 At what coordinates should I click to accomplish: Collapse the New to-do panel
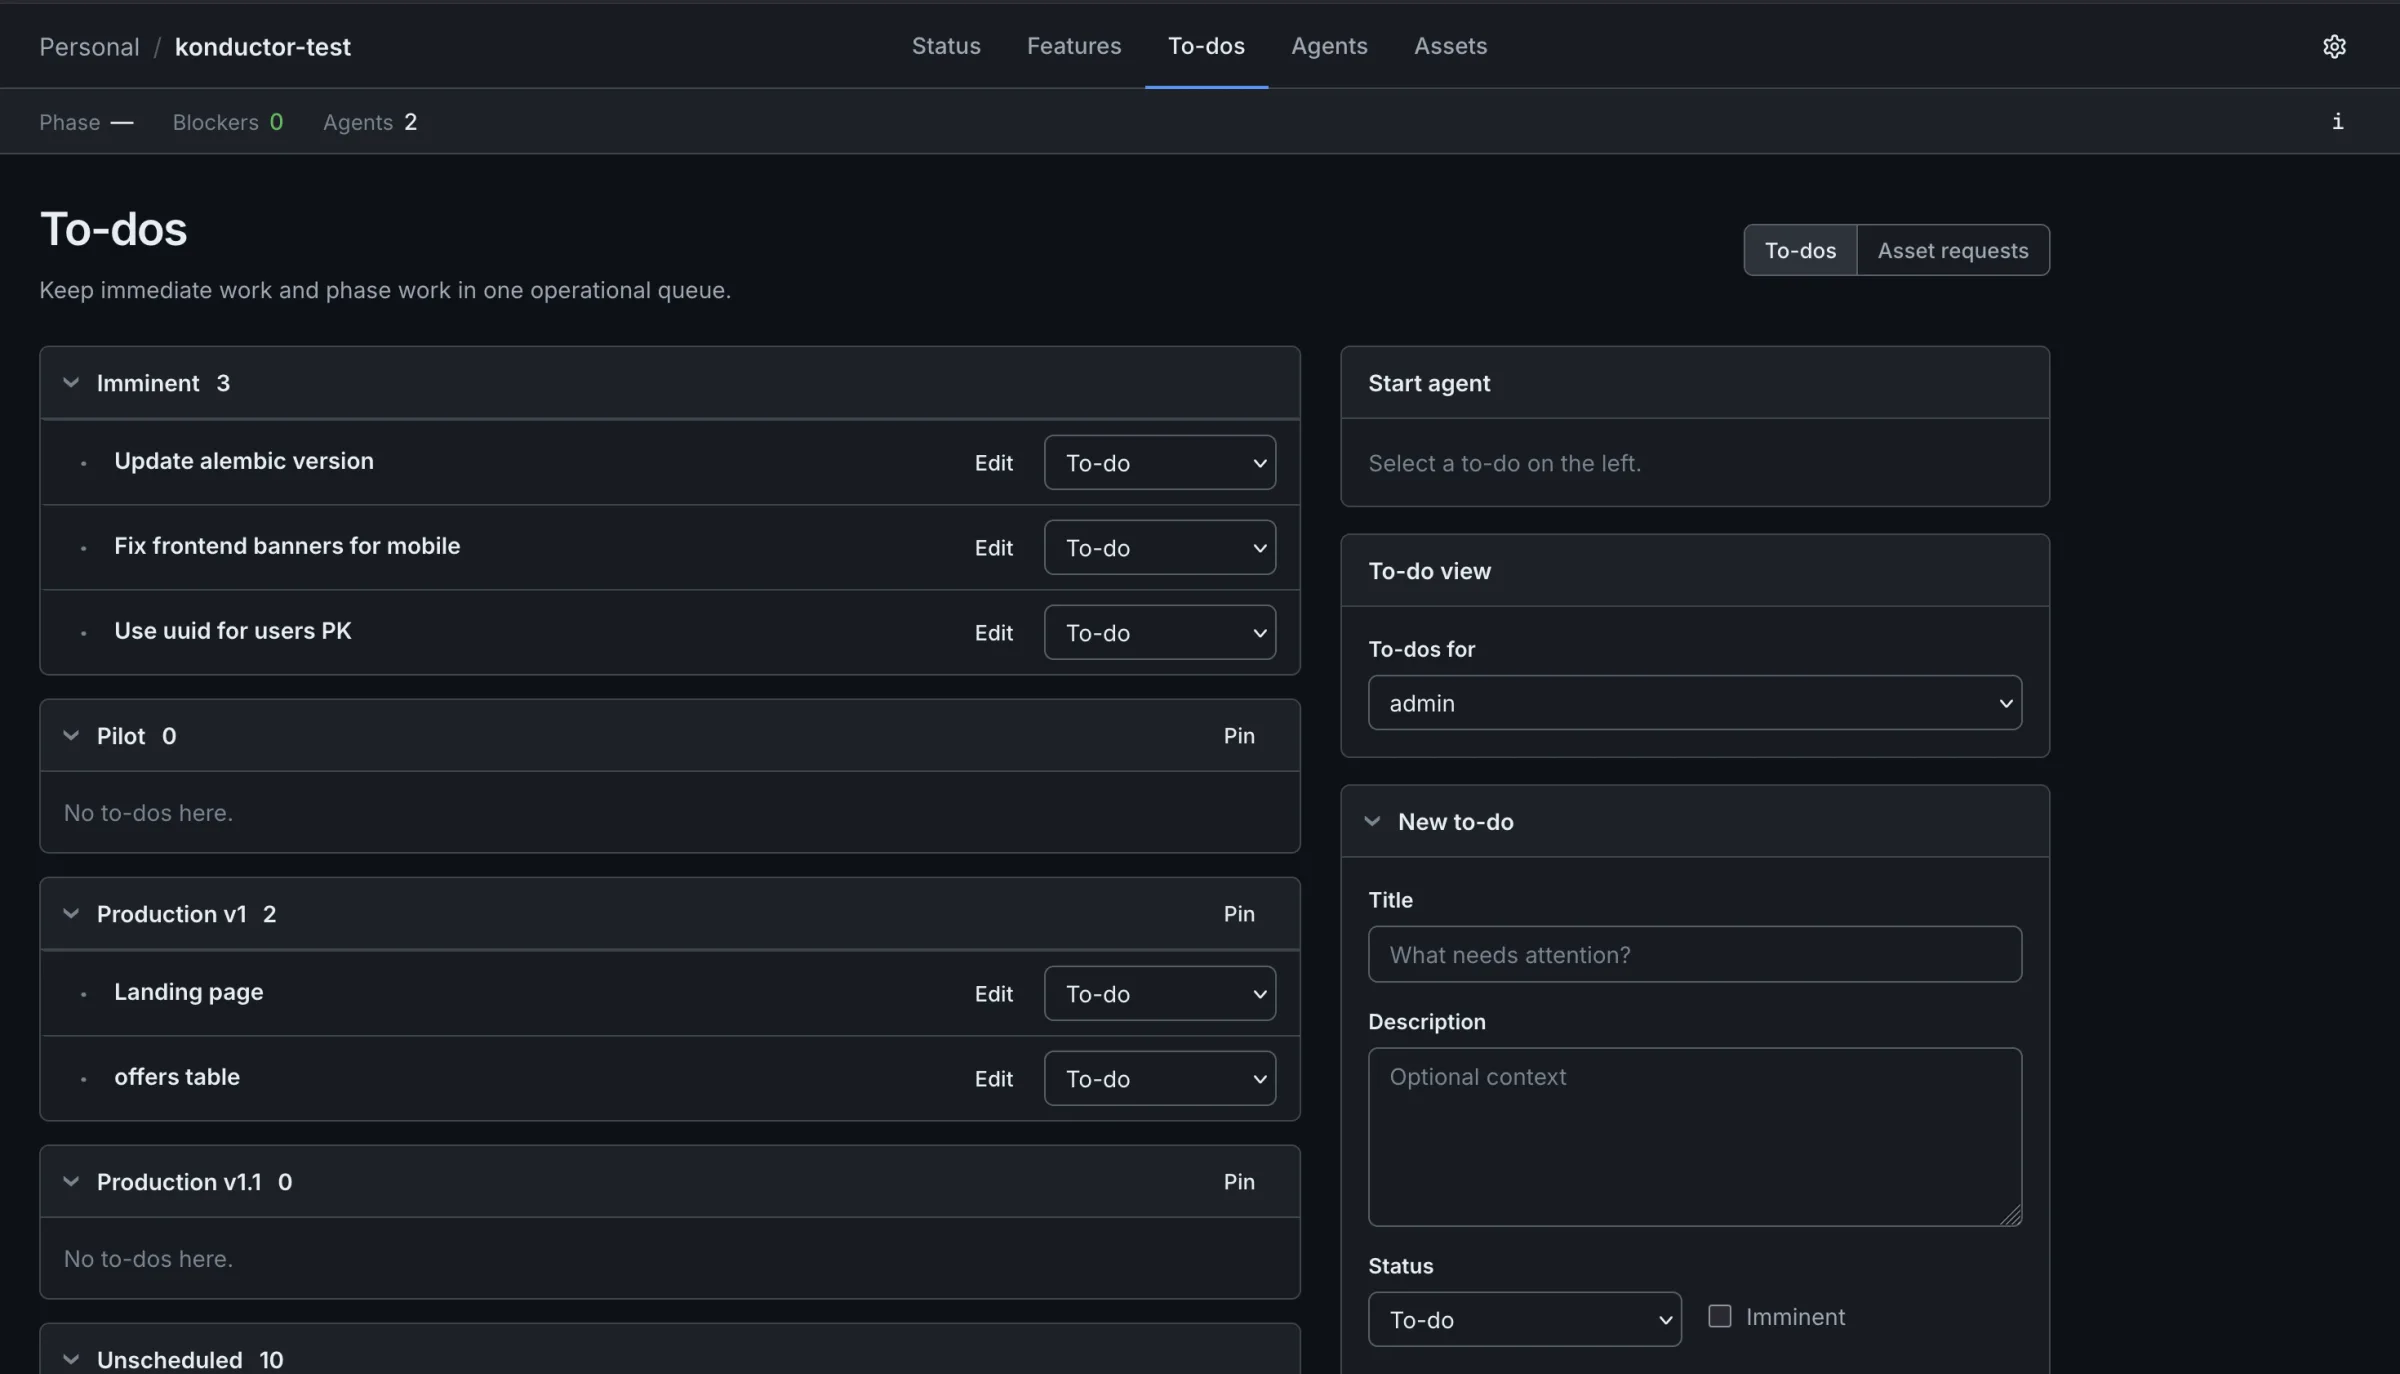(x=1372, y=822)
